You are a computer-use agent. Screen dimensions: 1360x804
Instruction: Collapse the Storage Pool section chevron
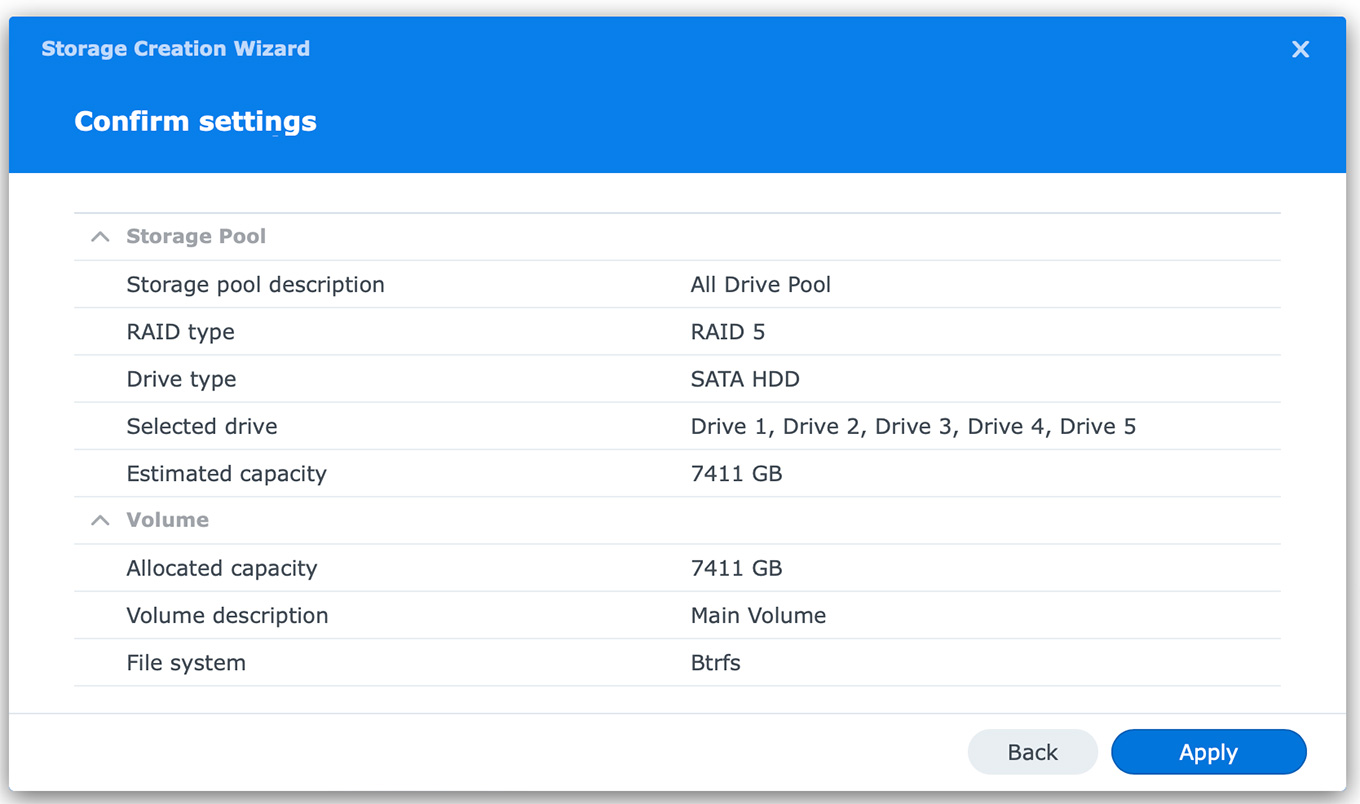tap(100, 237)
